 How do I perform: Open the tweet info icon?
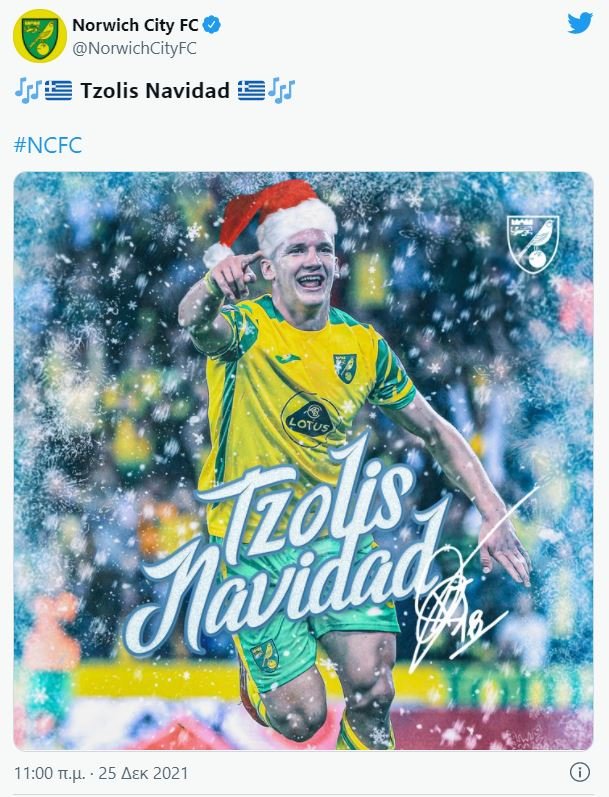580,772
